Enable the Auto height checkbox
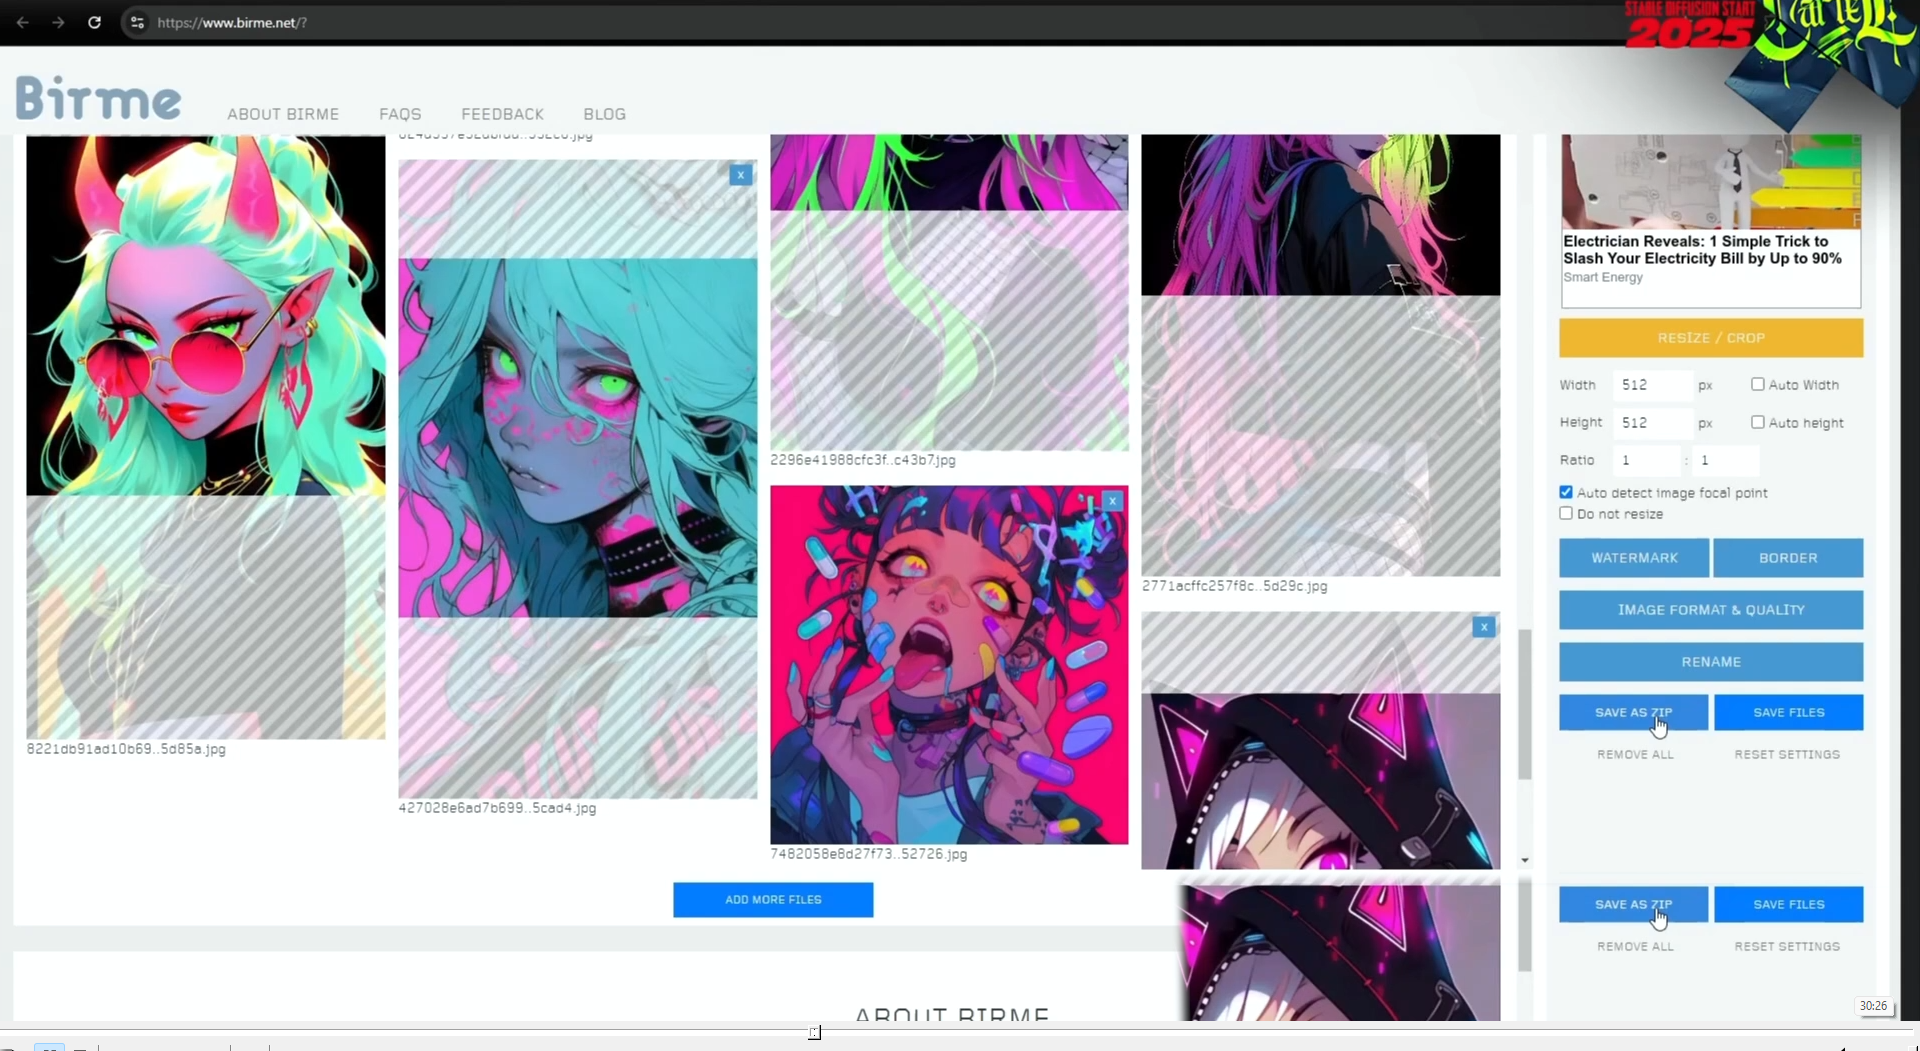 point(1757,422)
